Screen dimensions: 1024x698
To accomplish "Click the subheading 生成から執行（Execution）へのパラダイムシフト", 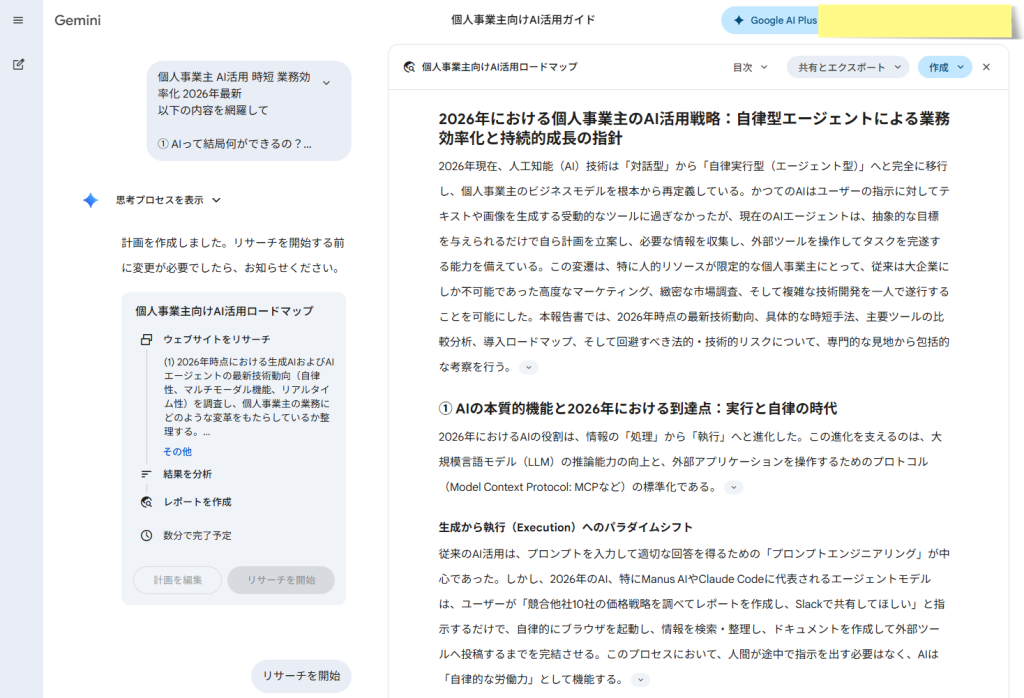I will coord(566,528).
